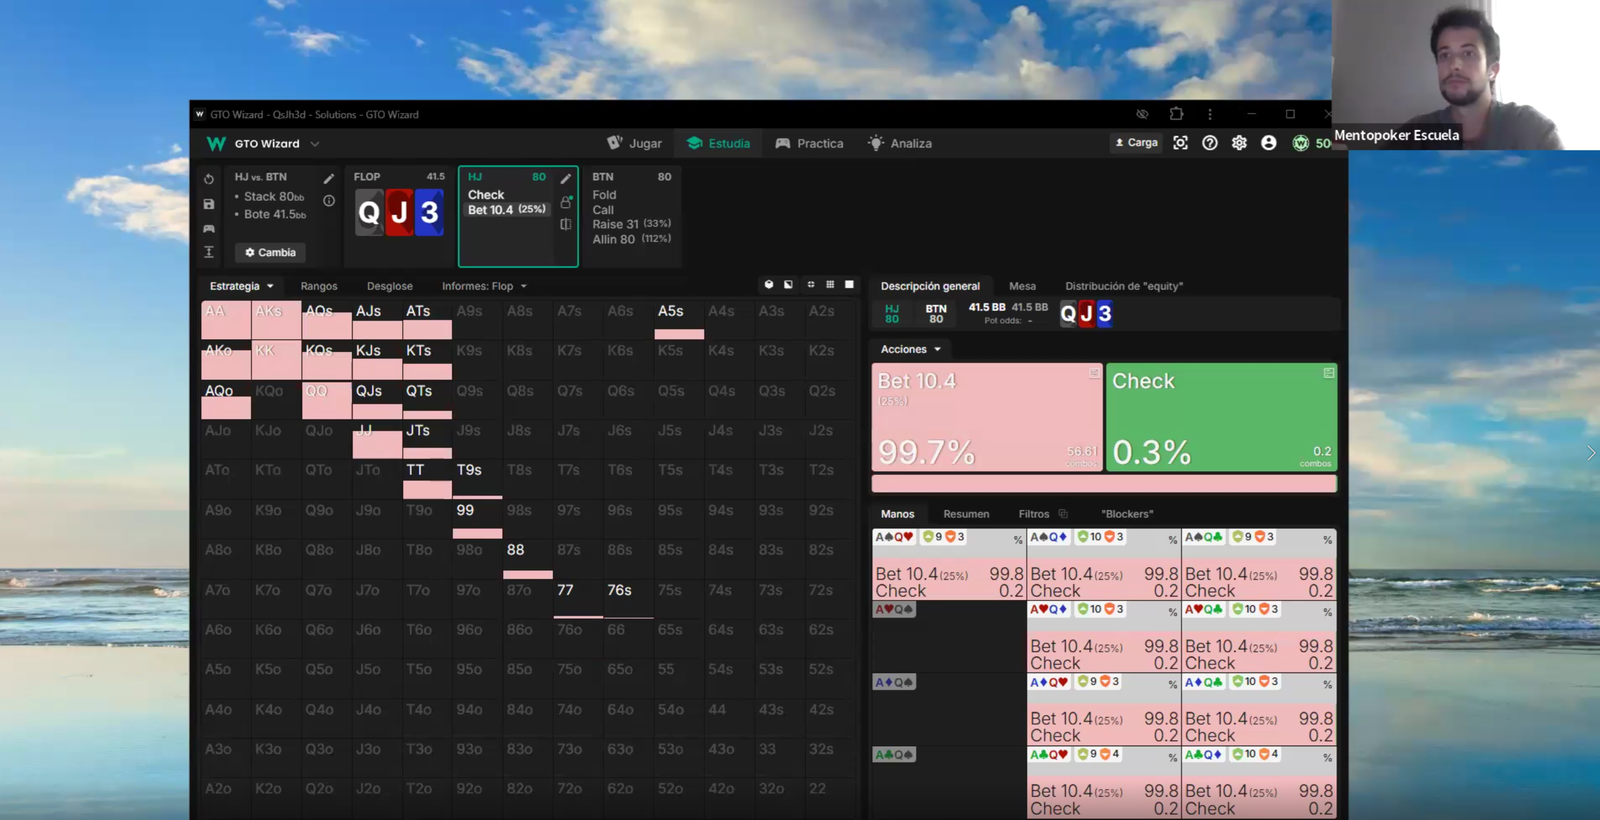Click the Carga upload button
This screenshot has width=1600, height=820.
[1136, 143]
